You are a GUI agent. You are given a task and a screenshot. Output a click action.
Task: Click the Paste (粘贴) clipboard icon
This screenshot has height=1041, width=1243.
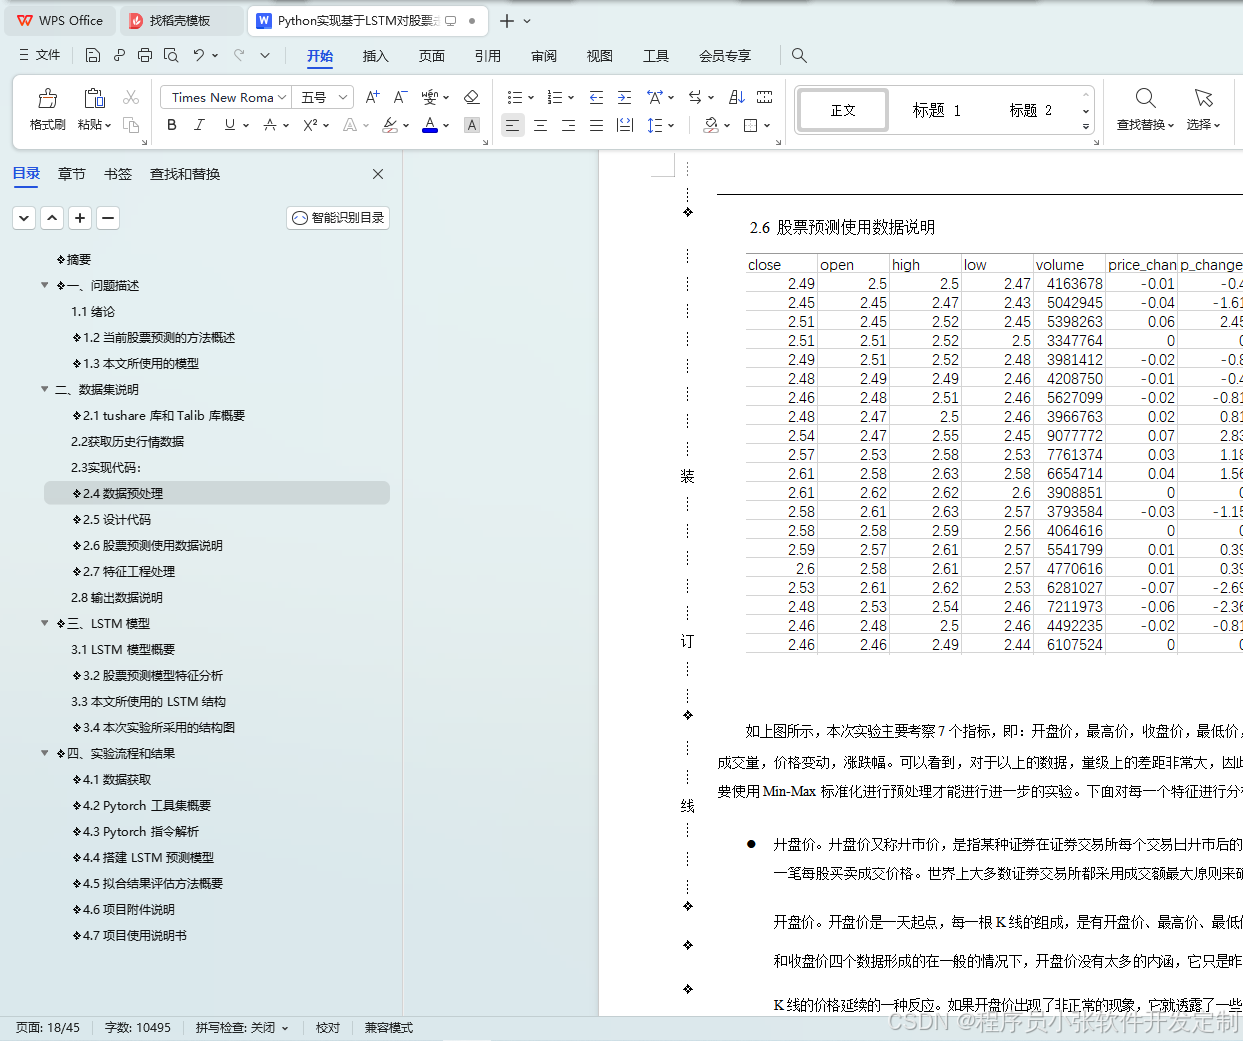click(94, 98)
